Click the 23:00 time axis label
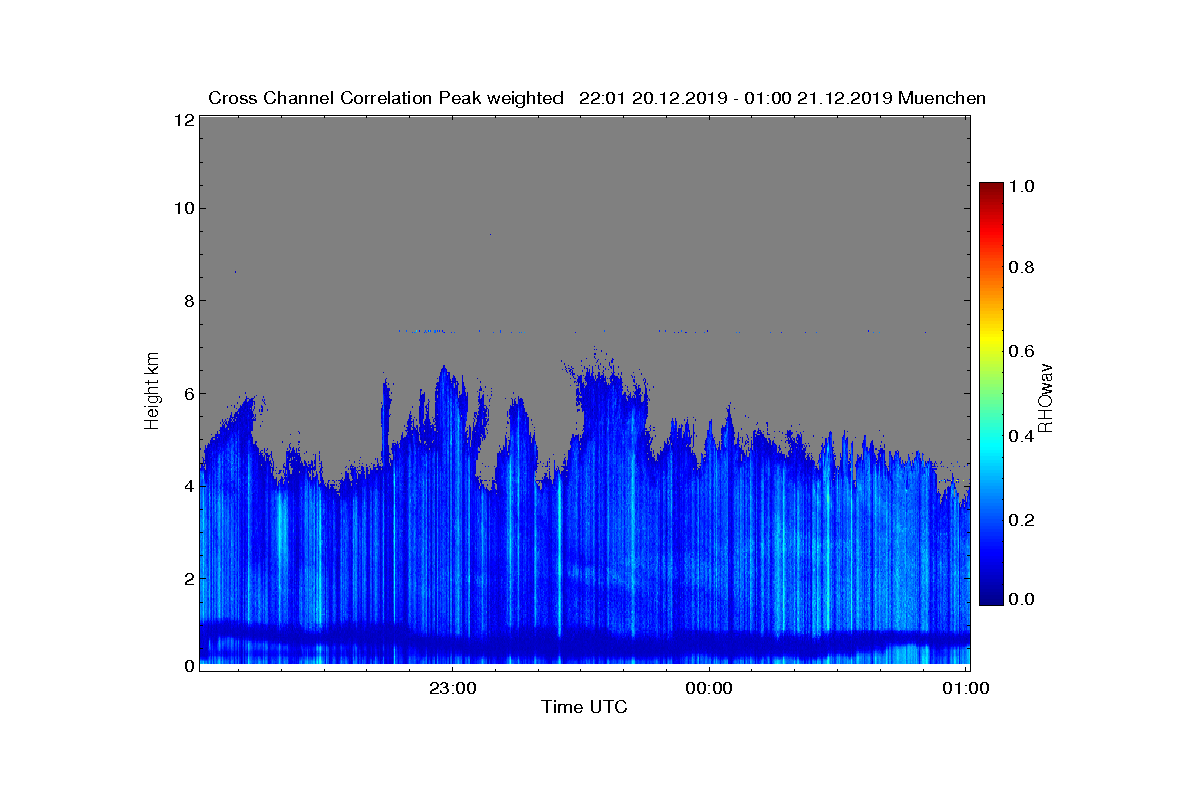This screenshot has width=1200, height=800. 453,687
